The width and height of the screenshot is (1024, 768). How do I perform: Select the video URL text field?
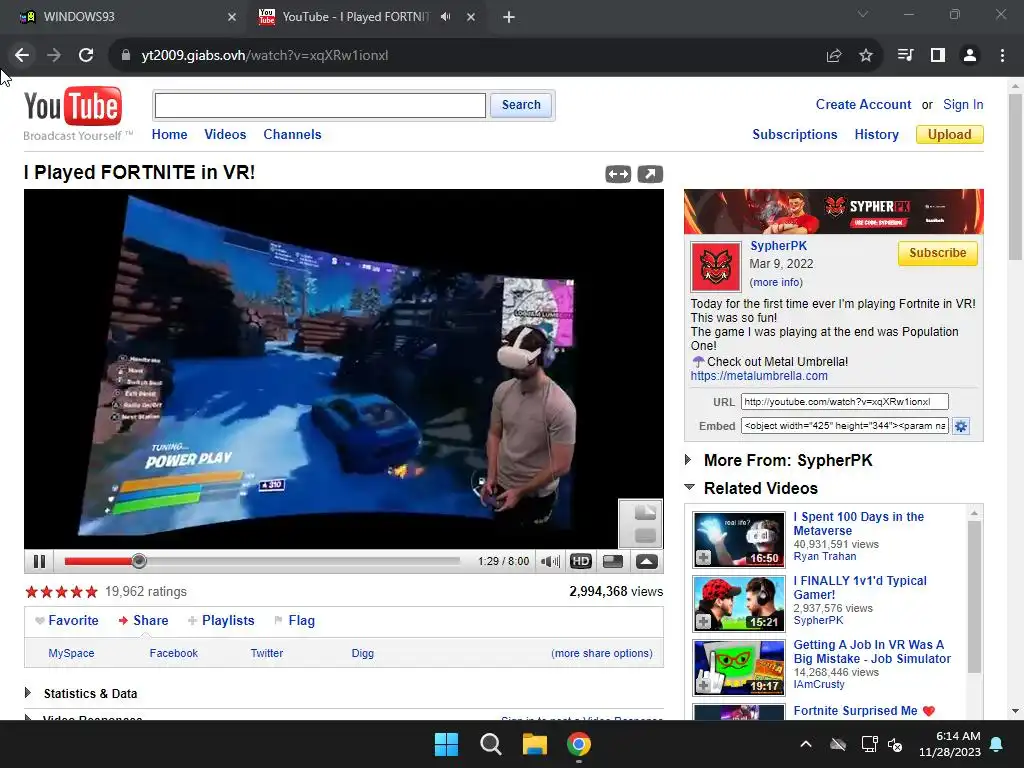[844, 402]
